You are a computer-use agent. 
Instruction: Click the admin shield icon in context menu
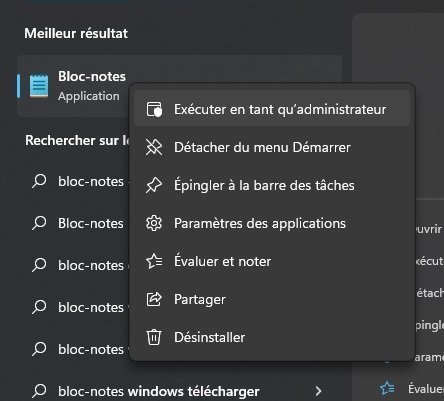tap(154, 109)
